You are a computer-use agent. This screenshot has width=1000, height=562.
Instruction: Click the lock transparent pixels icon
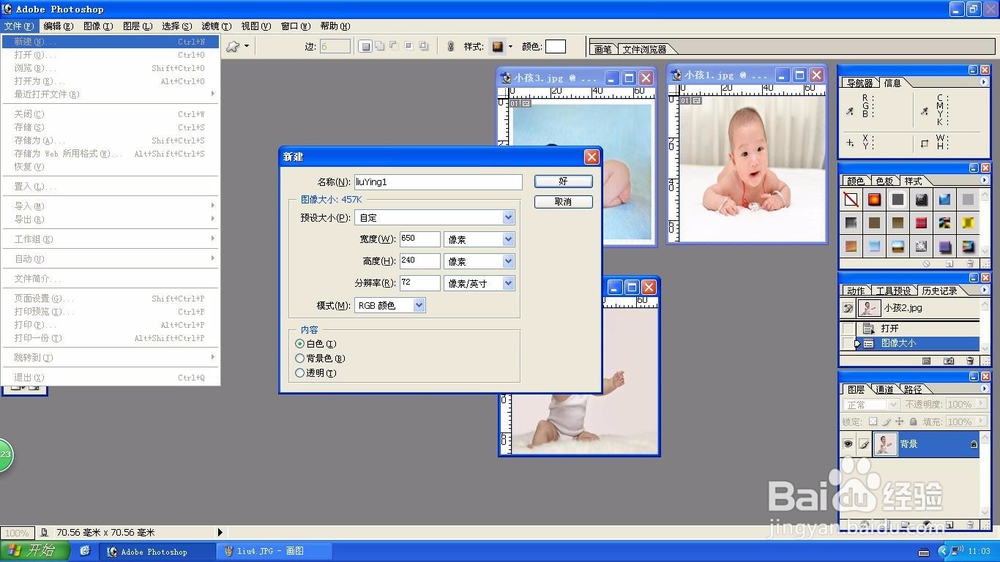click(x=873, y=422)
